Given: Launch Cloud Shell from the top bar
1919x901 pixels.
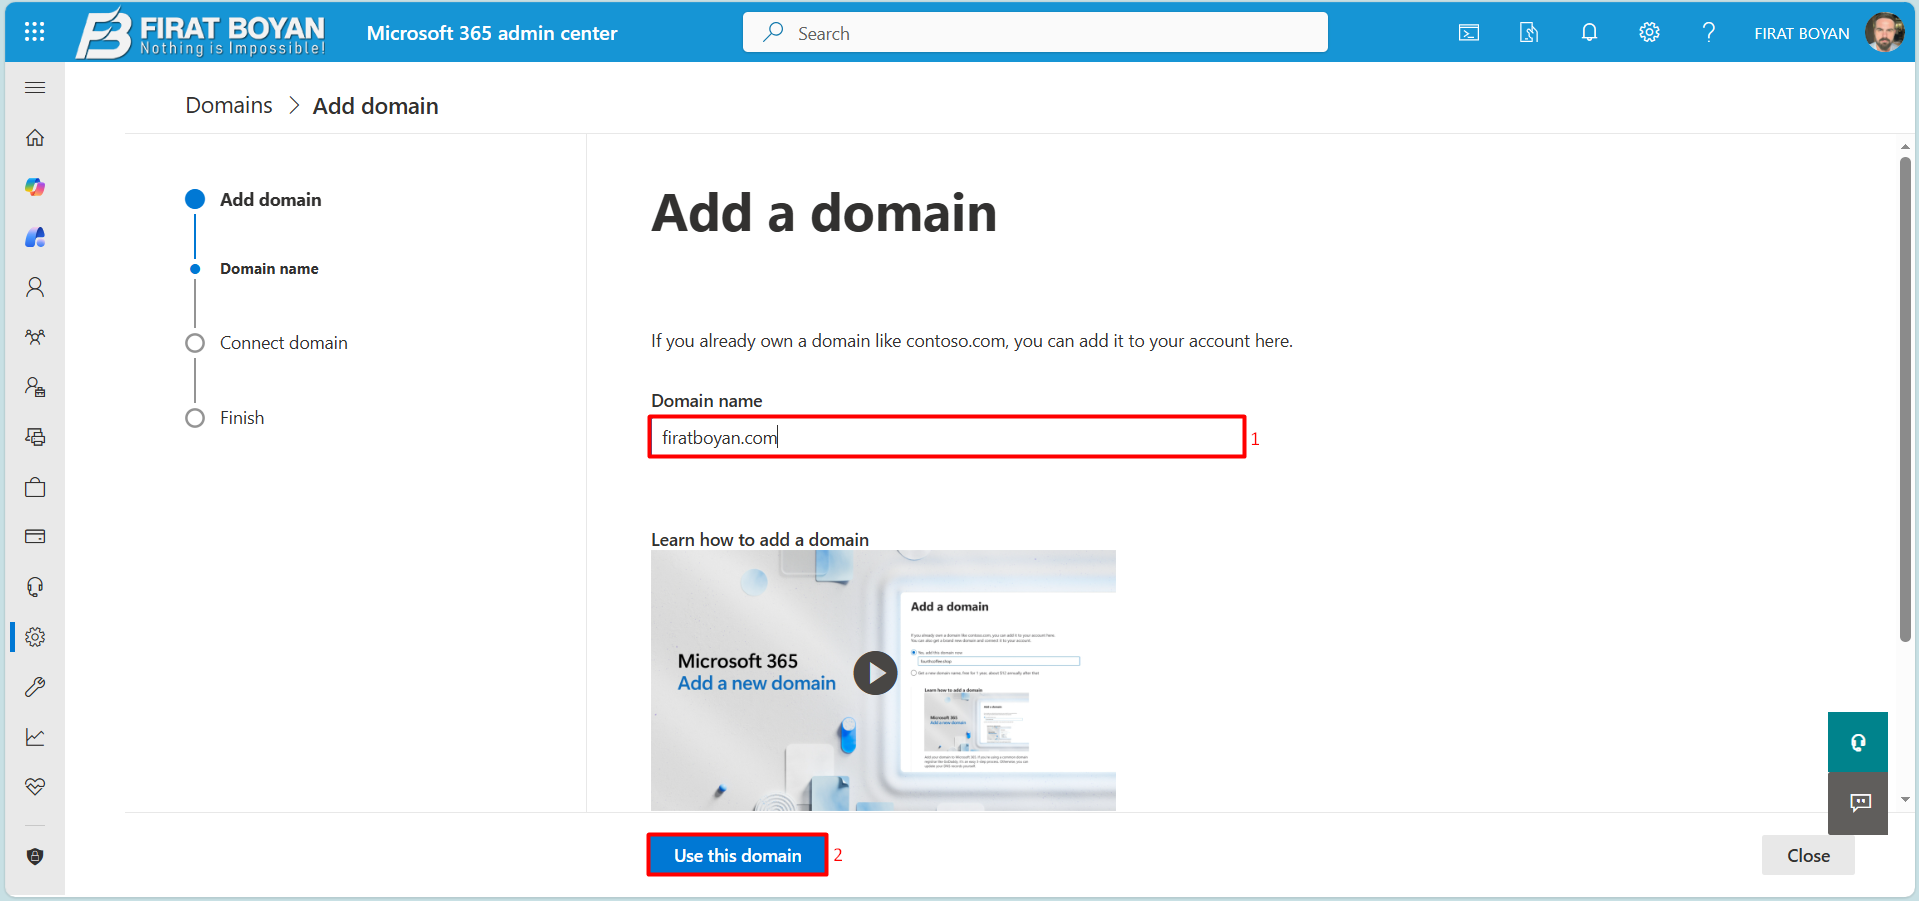Looking at the screenshot, I should [1467, 32].
